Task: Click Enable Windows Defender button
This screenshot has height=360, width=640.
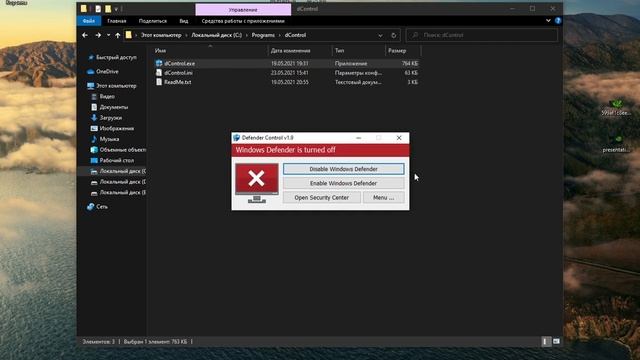Action: [343, 183]
